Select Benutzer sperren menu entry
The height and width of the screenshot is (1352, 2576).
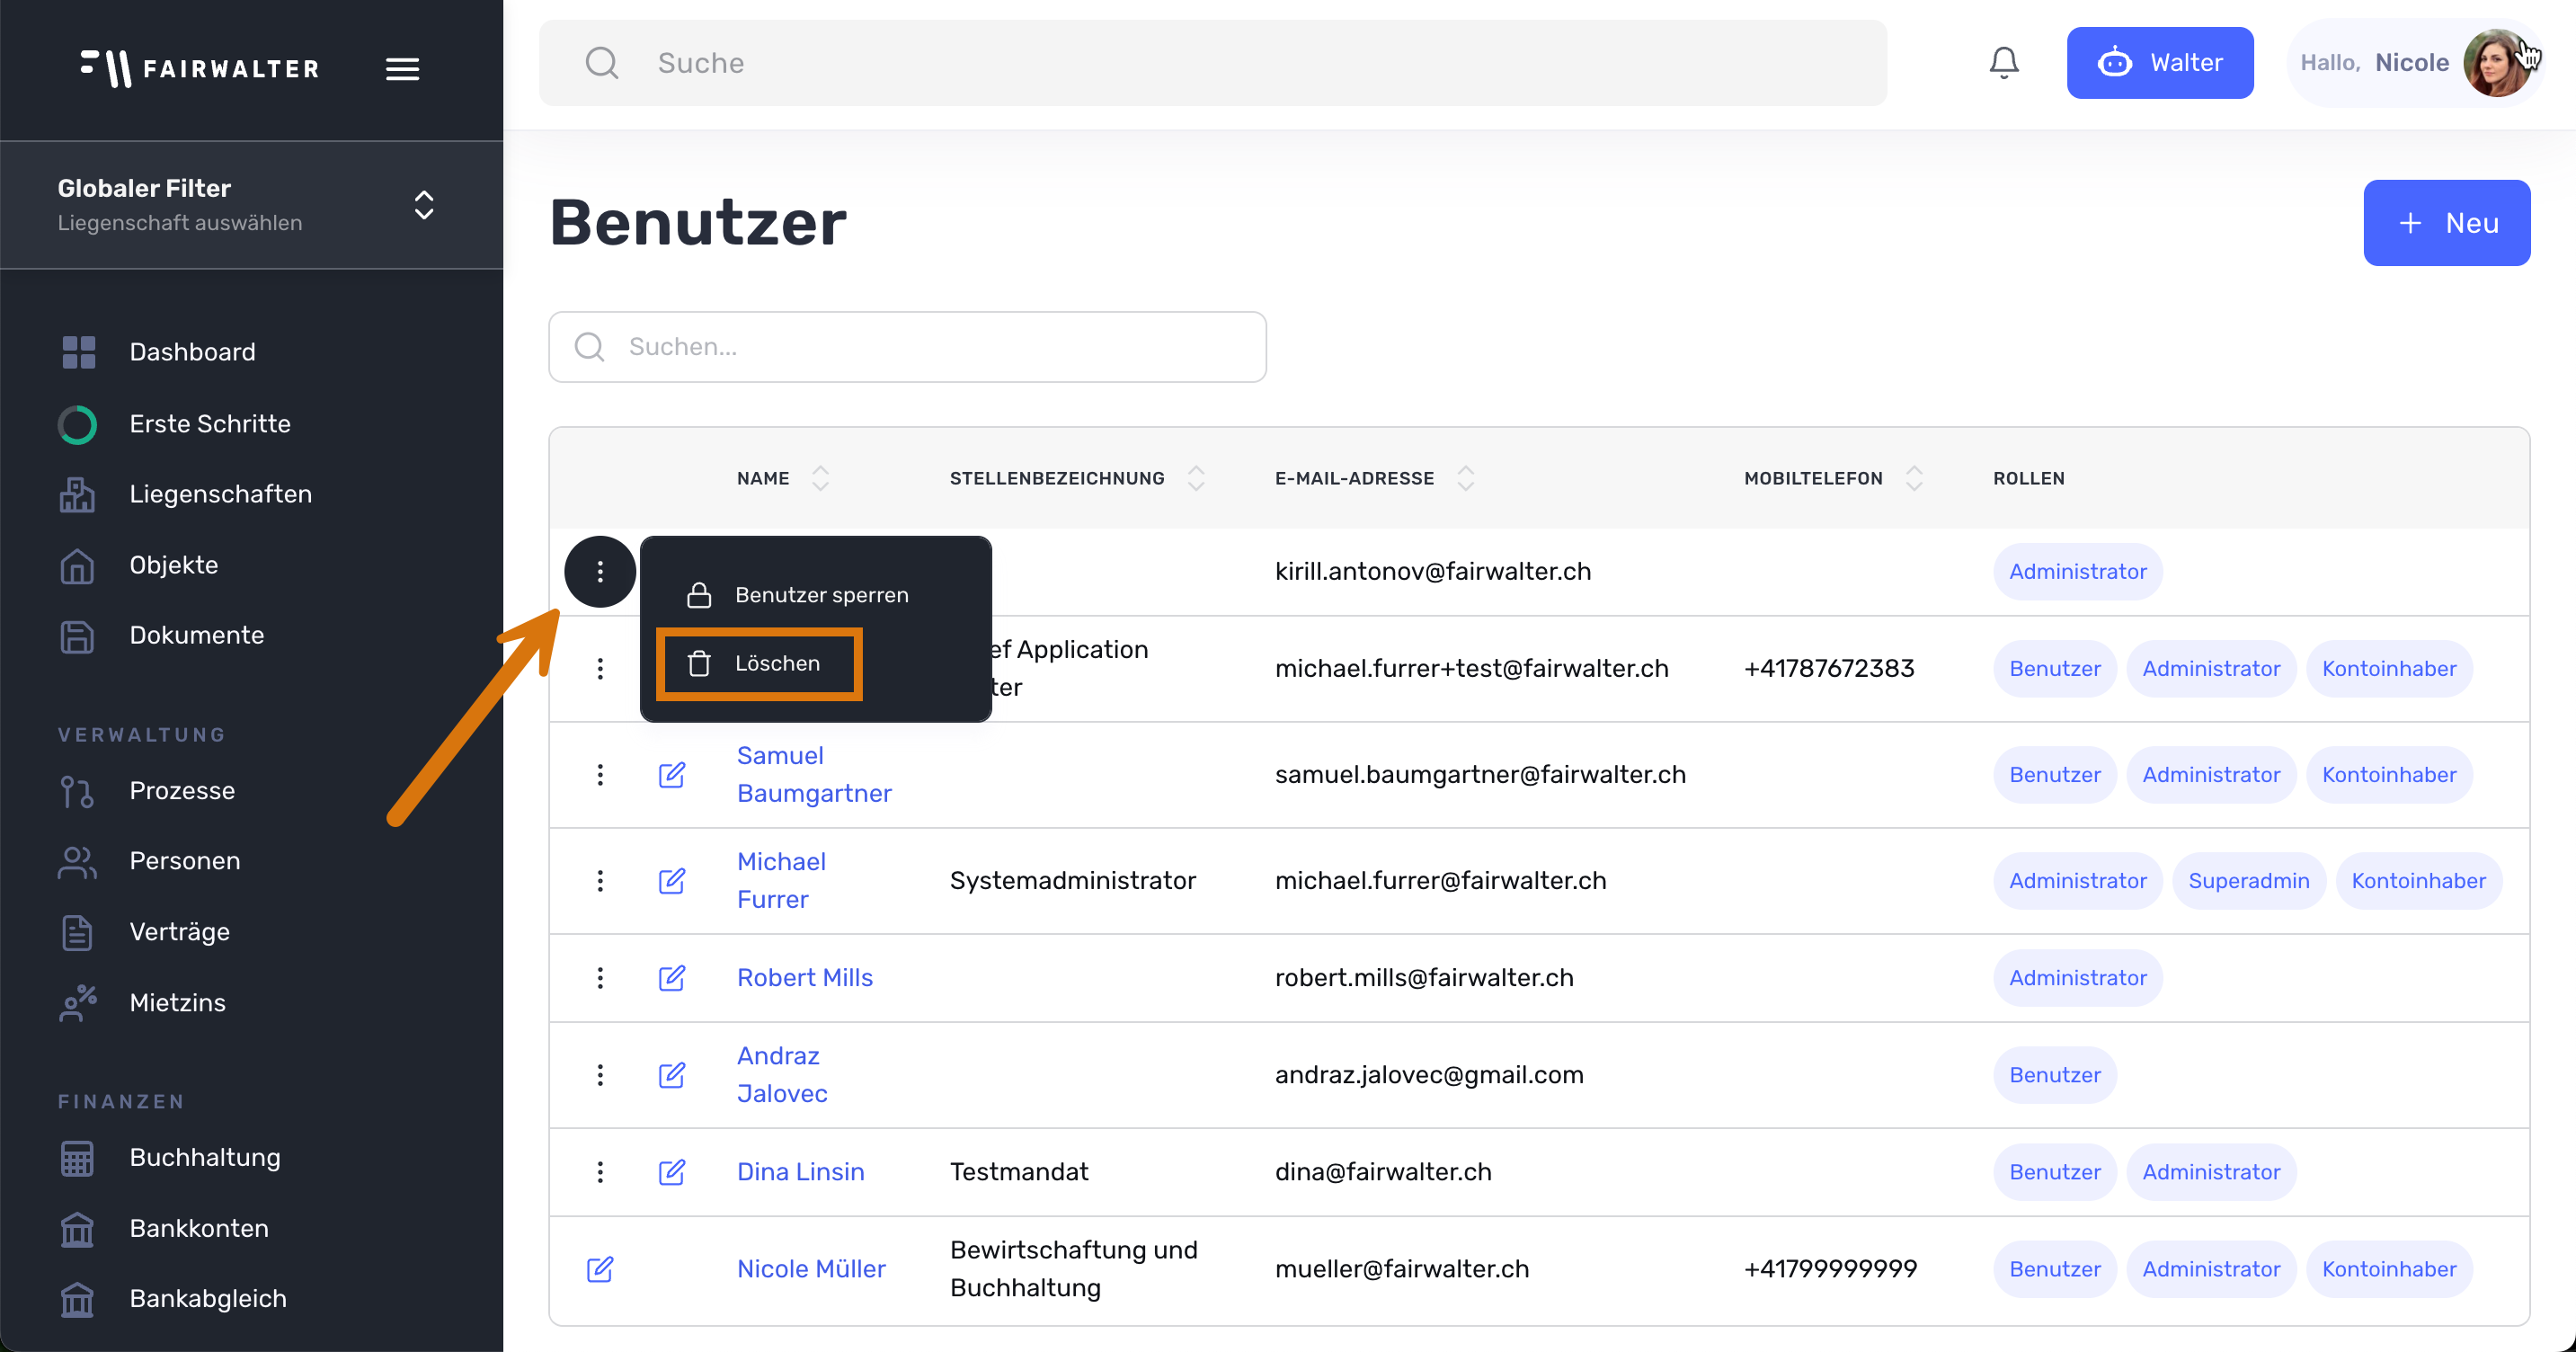(798, 596)
